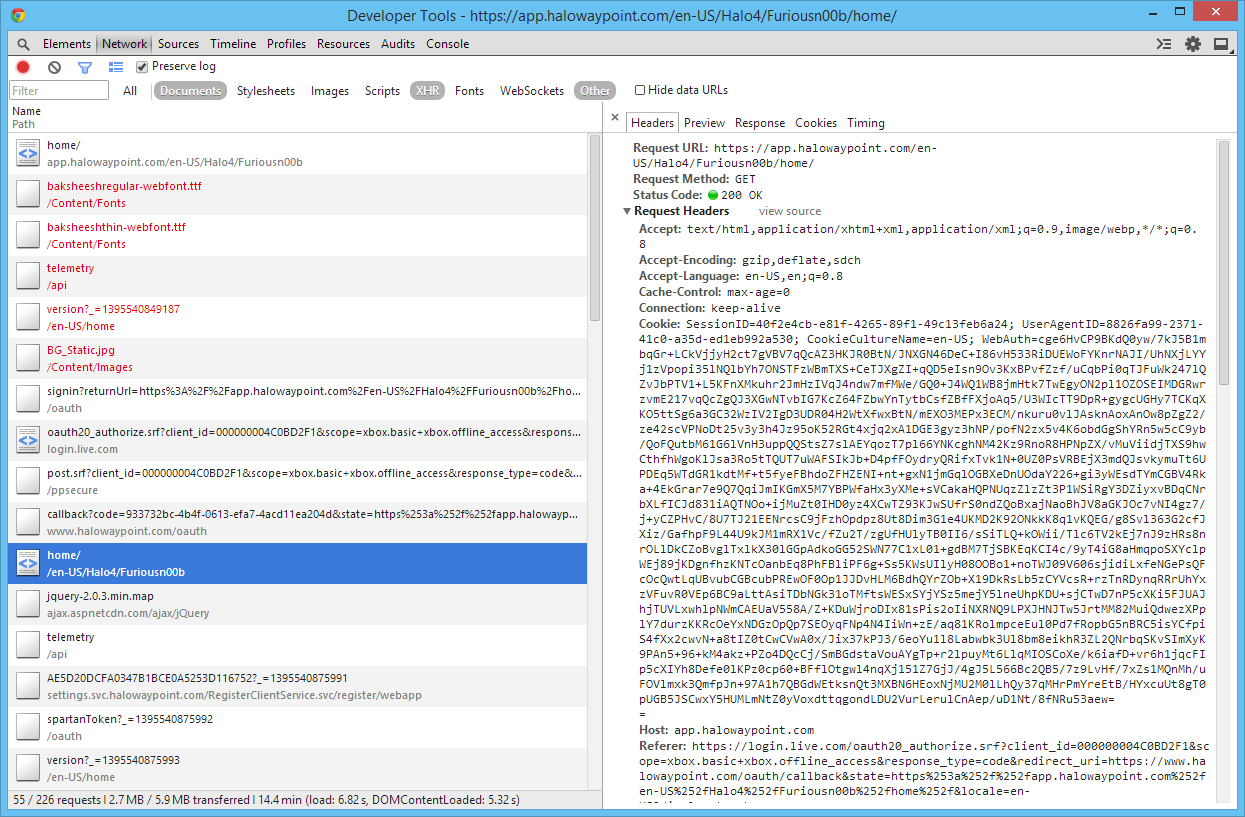Image resolution: width=1245 pixels, height=817 pixels.
Task: Click the dock-to-window icon
Action: (1221, 44)
